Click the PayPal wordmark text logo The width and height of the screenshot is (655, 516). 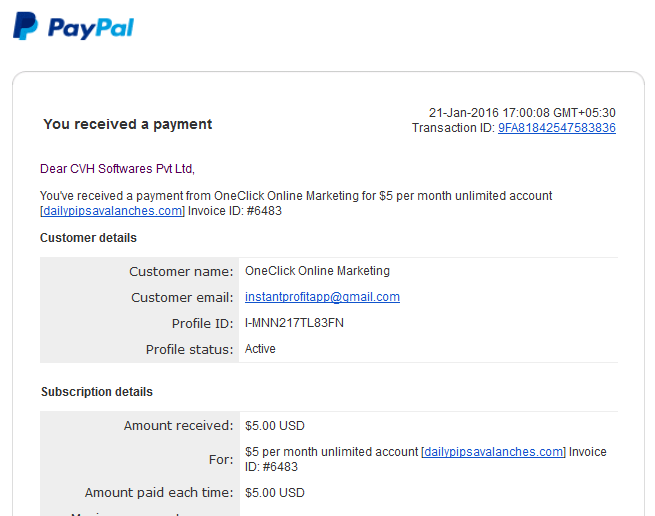click(x=91, y=28)
